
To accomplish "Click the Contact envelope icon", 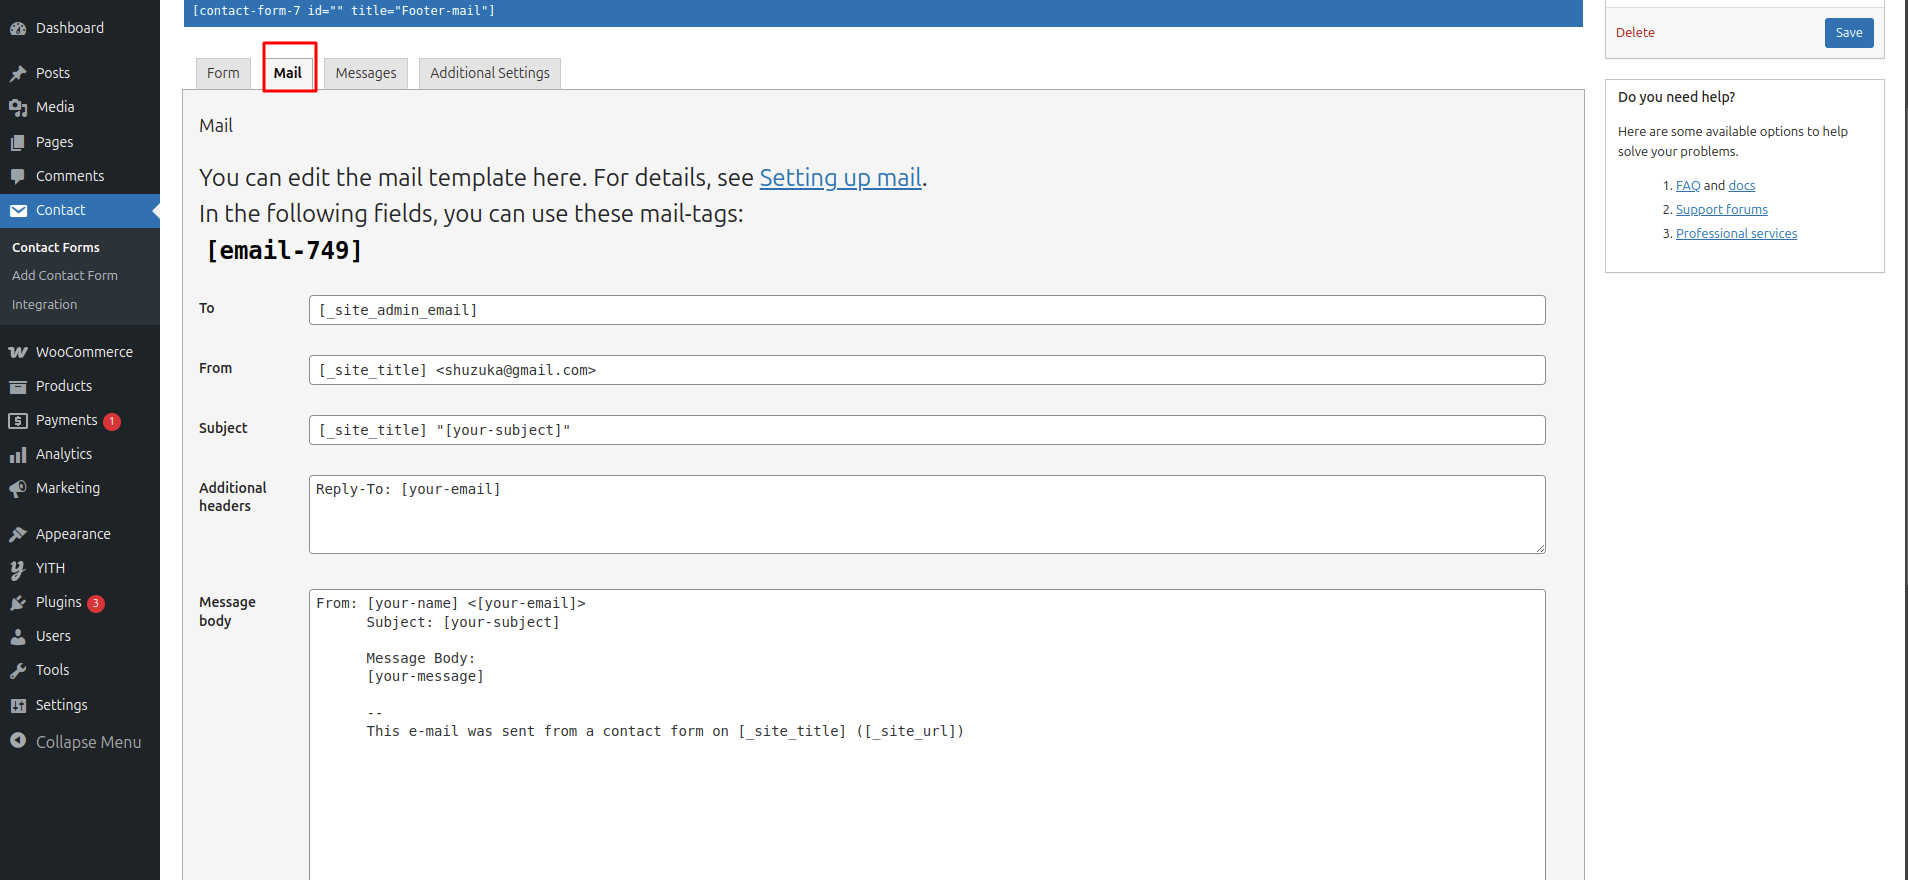I will tap(18, 211).
